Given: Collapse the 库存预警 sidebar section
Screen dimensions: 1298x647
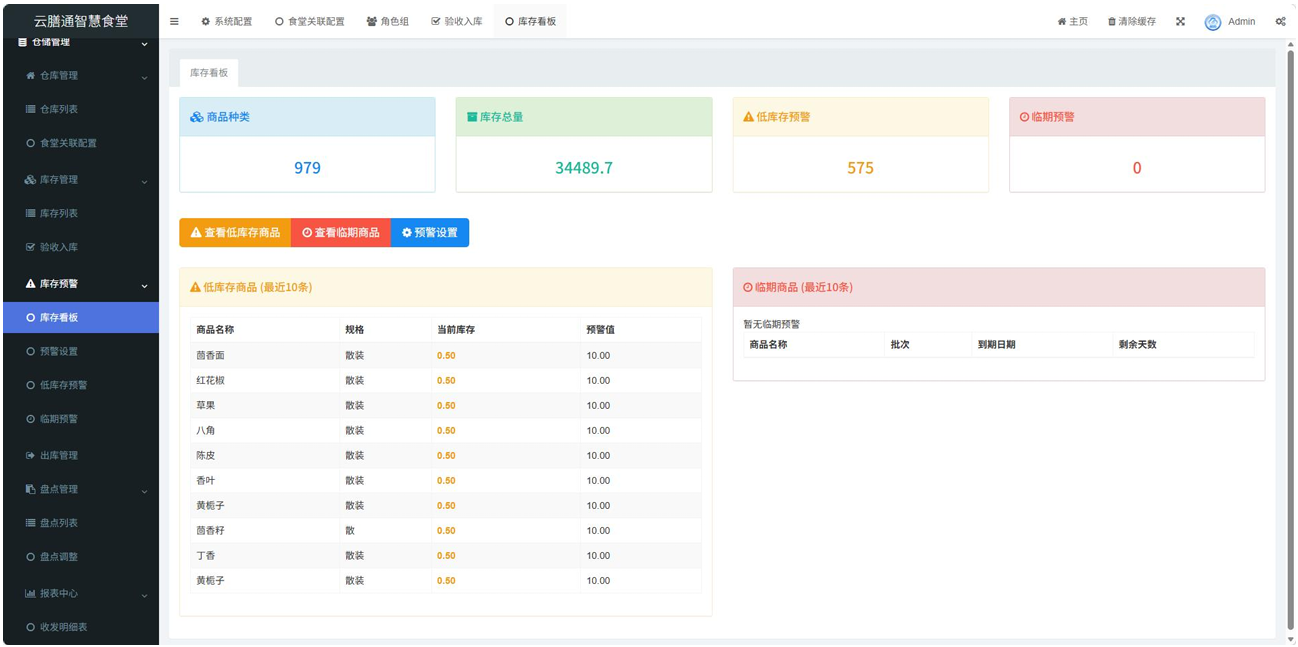Looking at the screenshot, I should tap(144, 284).
